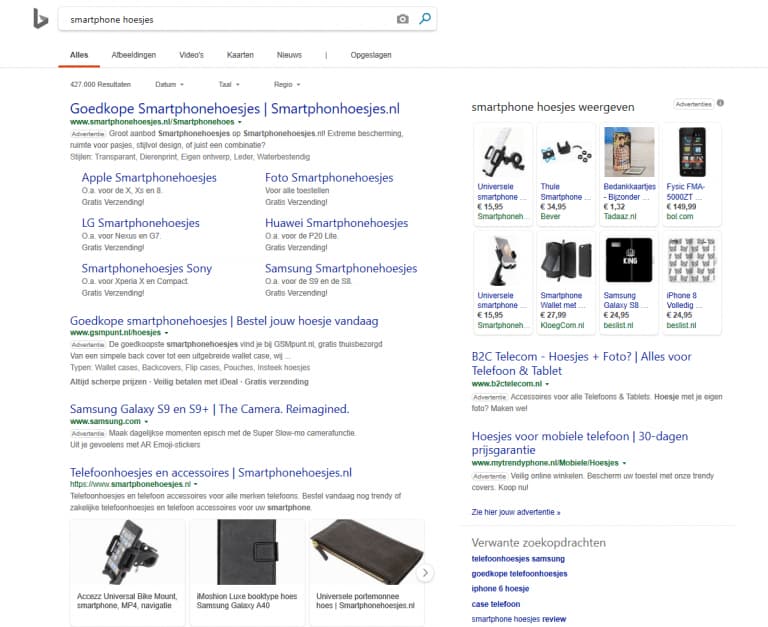Open the Nieuws tab

tap(289, 55)
